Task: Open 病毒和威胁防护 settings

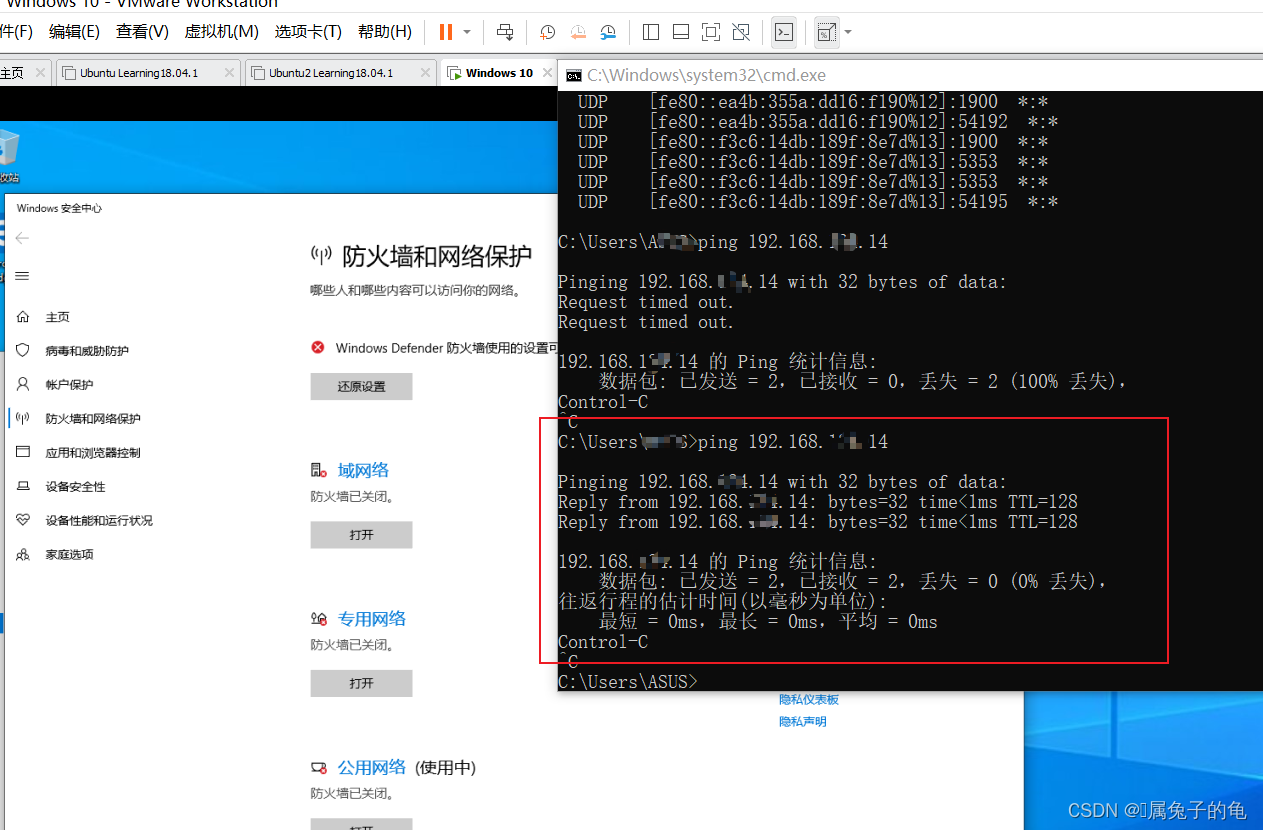Action: tap(87, 350)
